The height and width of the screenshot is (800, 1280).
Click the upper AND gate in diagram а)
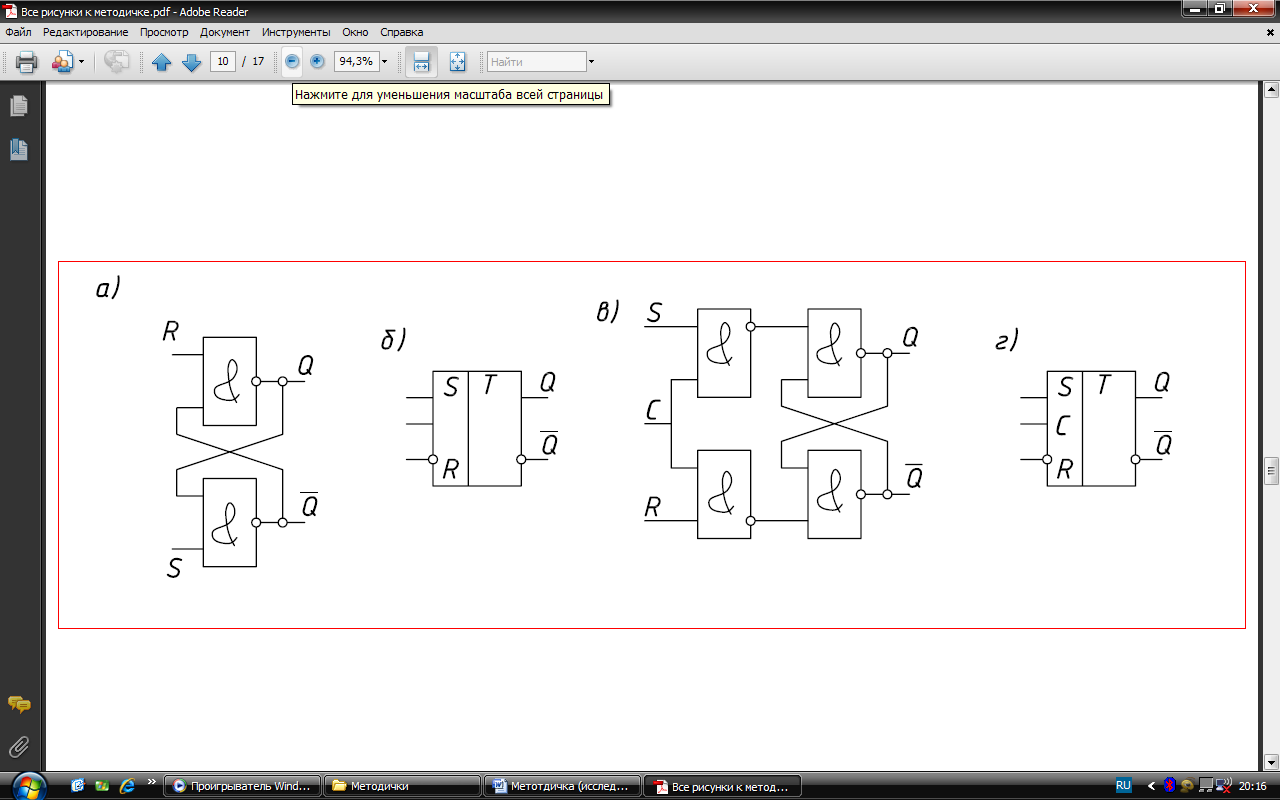(229, 381)
